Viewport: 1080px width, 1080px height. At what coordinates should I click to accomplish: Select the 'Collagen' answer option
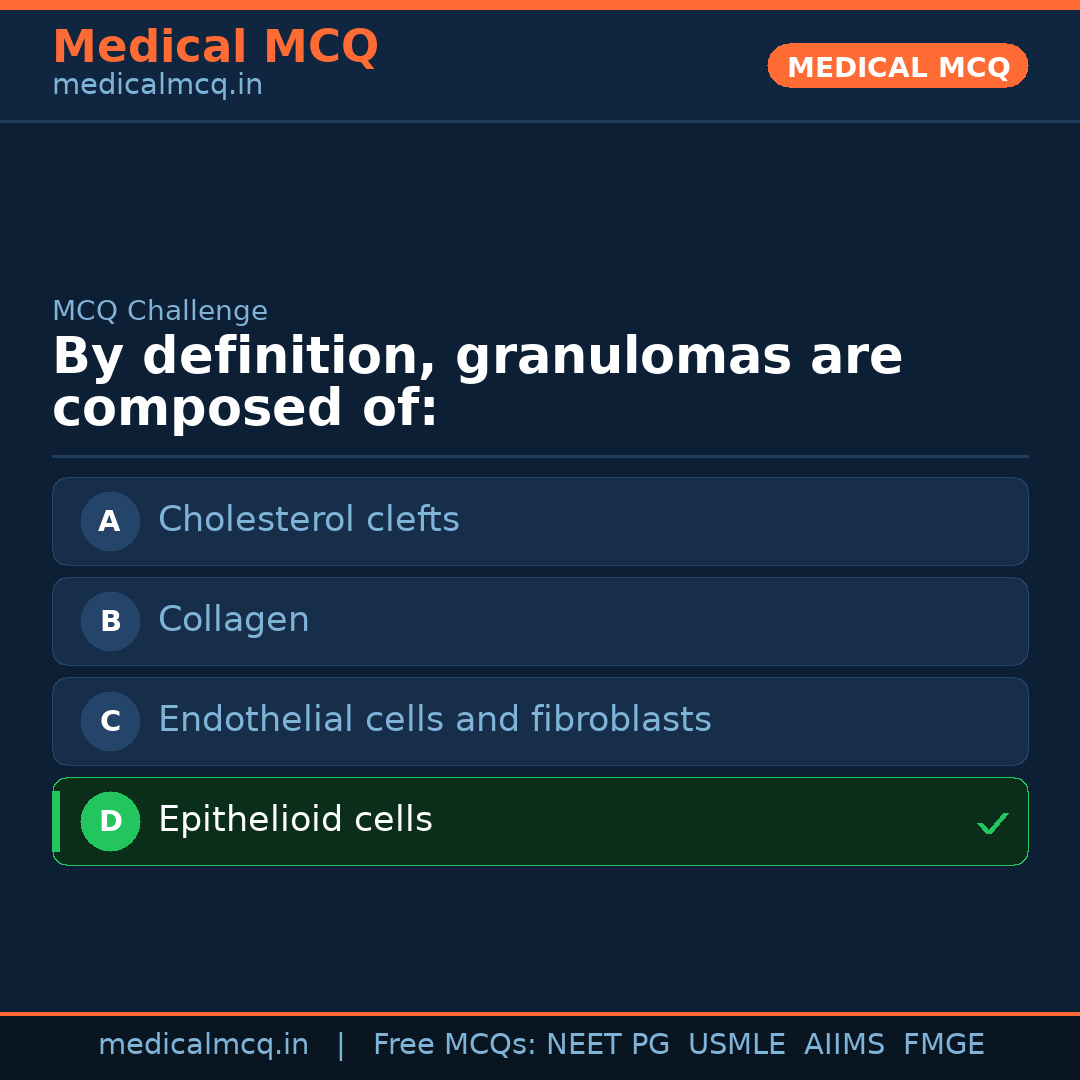pos(233,620)
